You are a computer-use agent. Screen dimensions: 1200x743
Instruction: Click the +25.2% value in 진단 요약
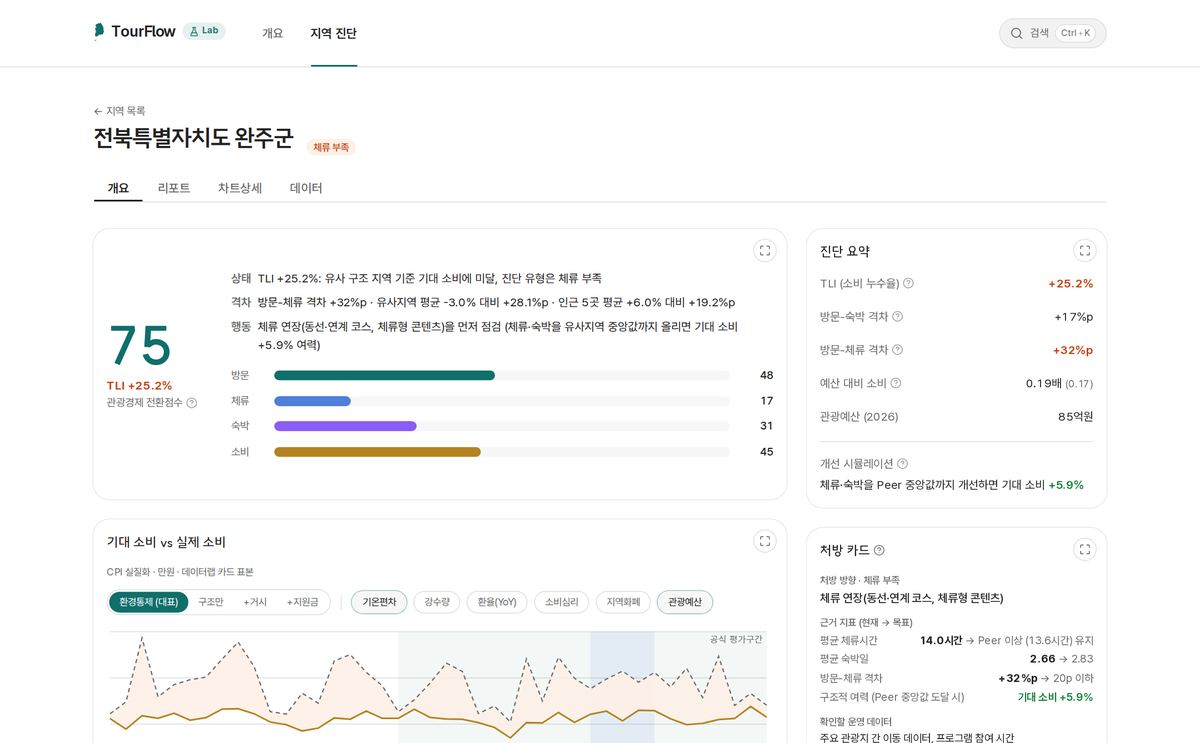pos(1070,284)
